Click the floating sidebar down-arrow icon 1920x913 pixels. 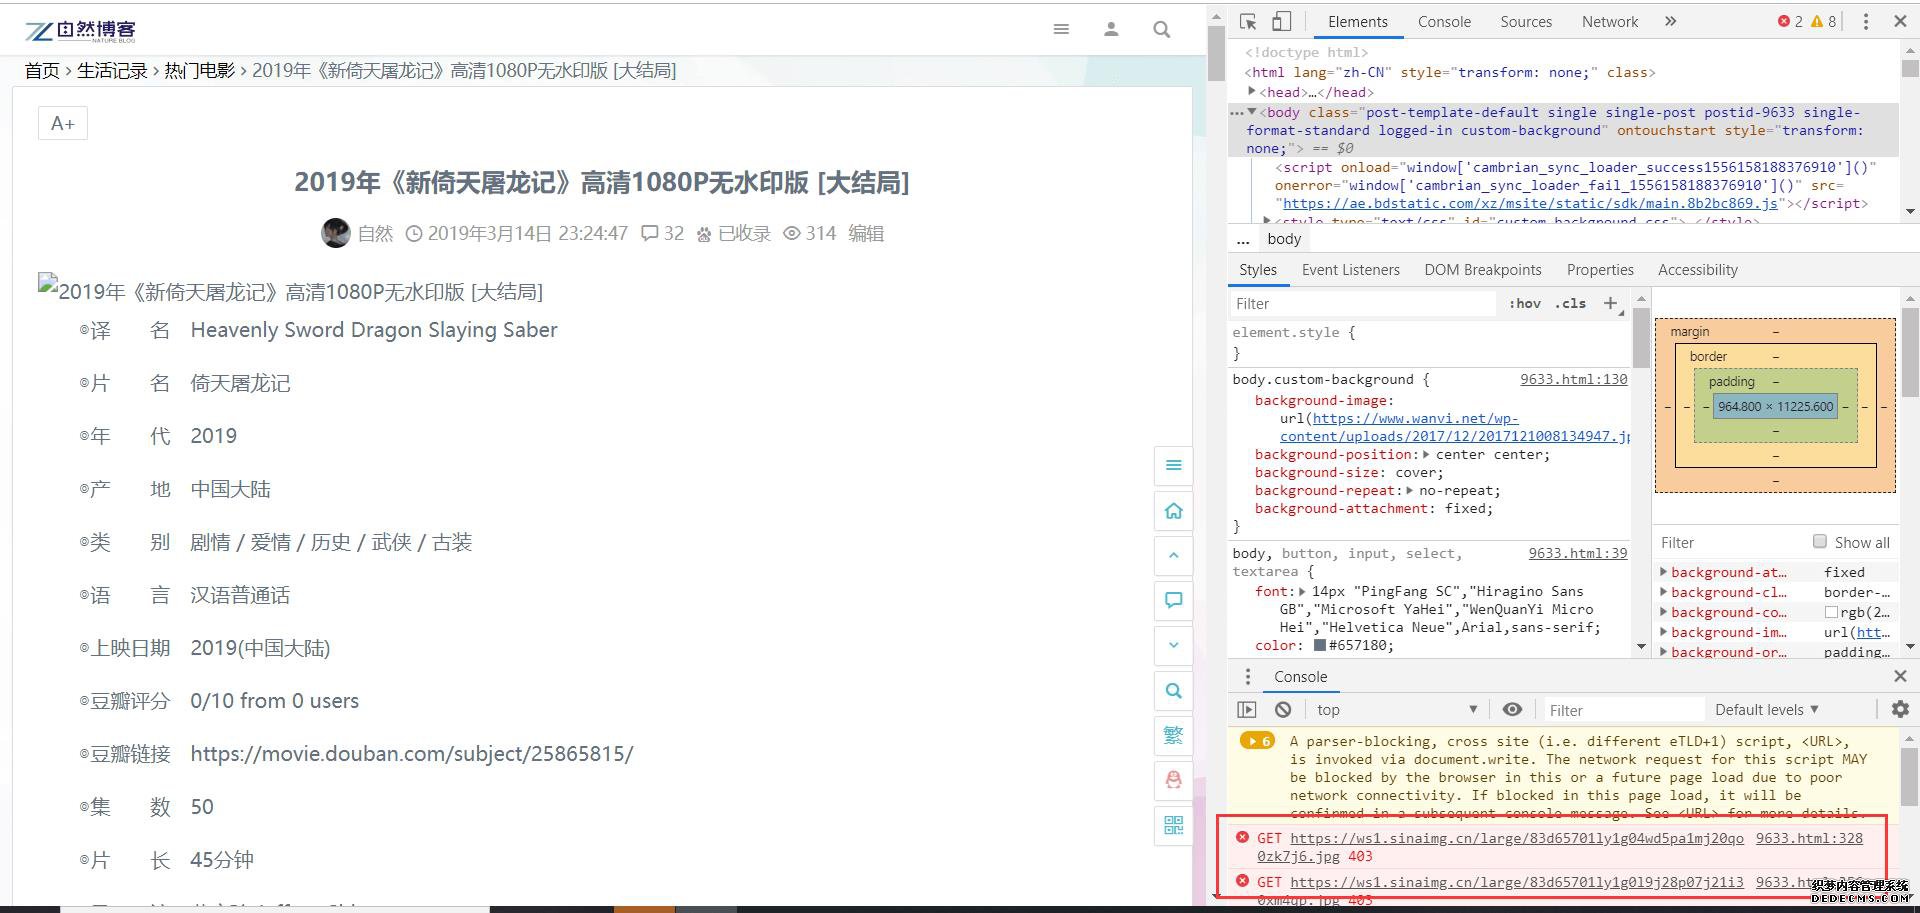click(x=1173, y=645)
